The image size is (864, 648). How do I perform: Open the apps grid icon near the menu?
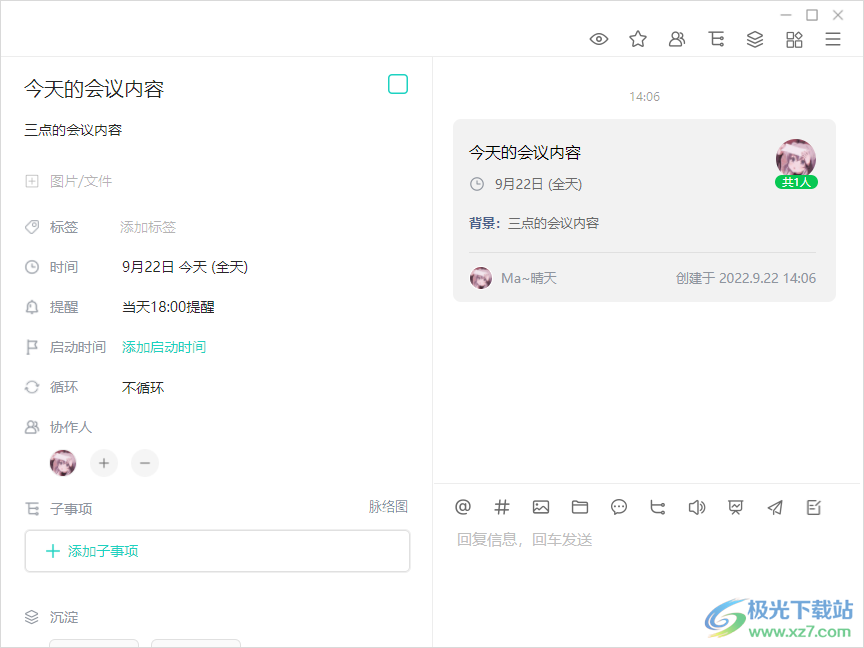point(794,39)
